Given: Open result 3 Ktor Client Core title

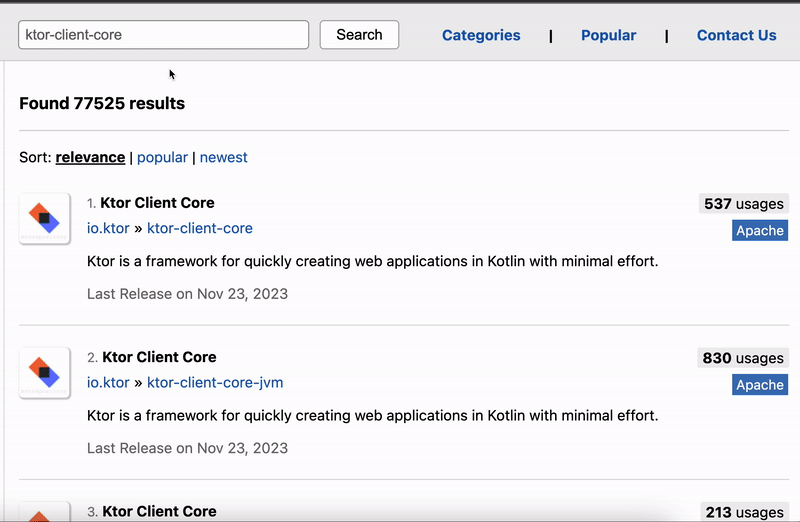Looking at the screenshot, I should point(159,511).
